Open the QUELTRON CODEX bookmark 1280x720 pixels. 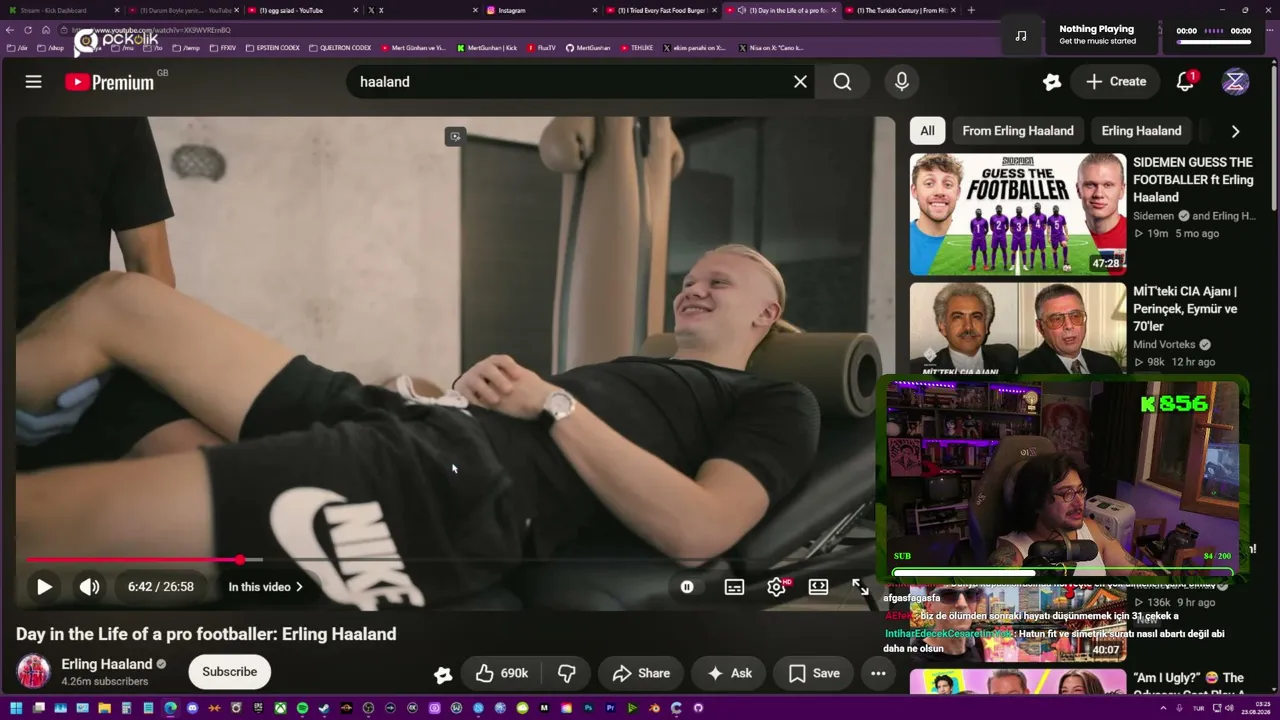tap(340, 48)
